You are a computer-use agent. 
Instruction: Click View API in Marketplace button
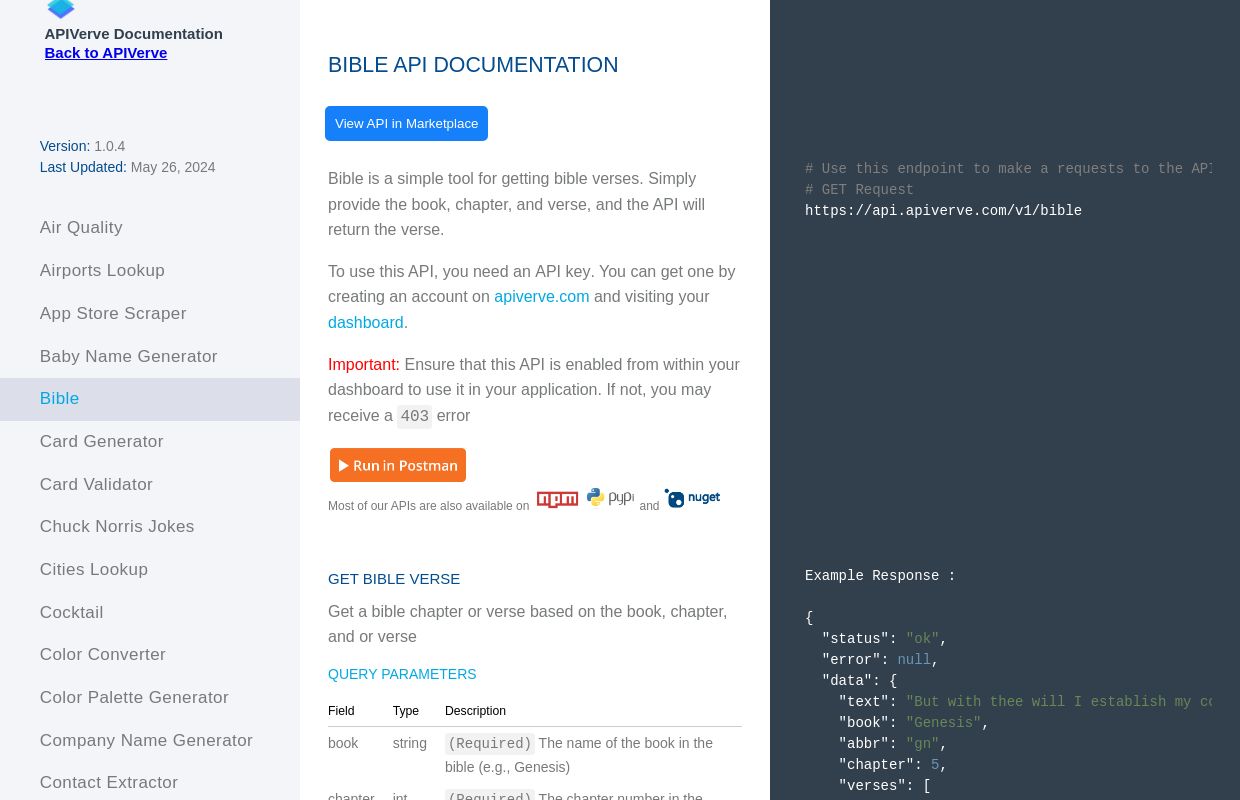(x=406, y=123)
